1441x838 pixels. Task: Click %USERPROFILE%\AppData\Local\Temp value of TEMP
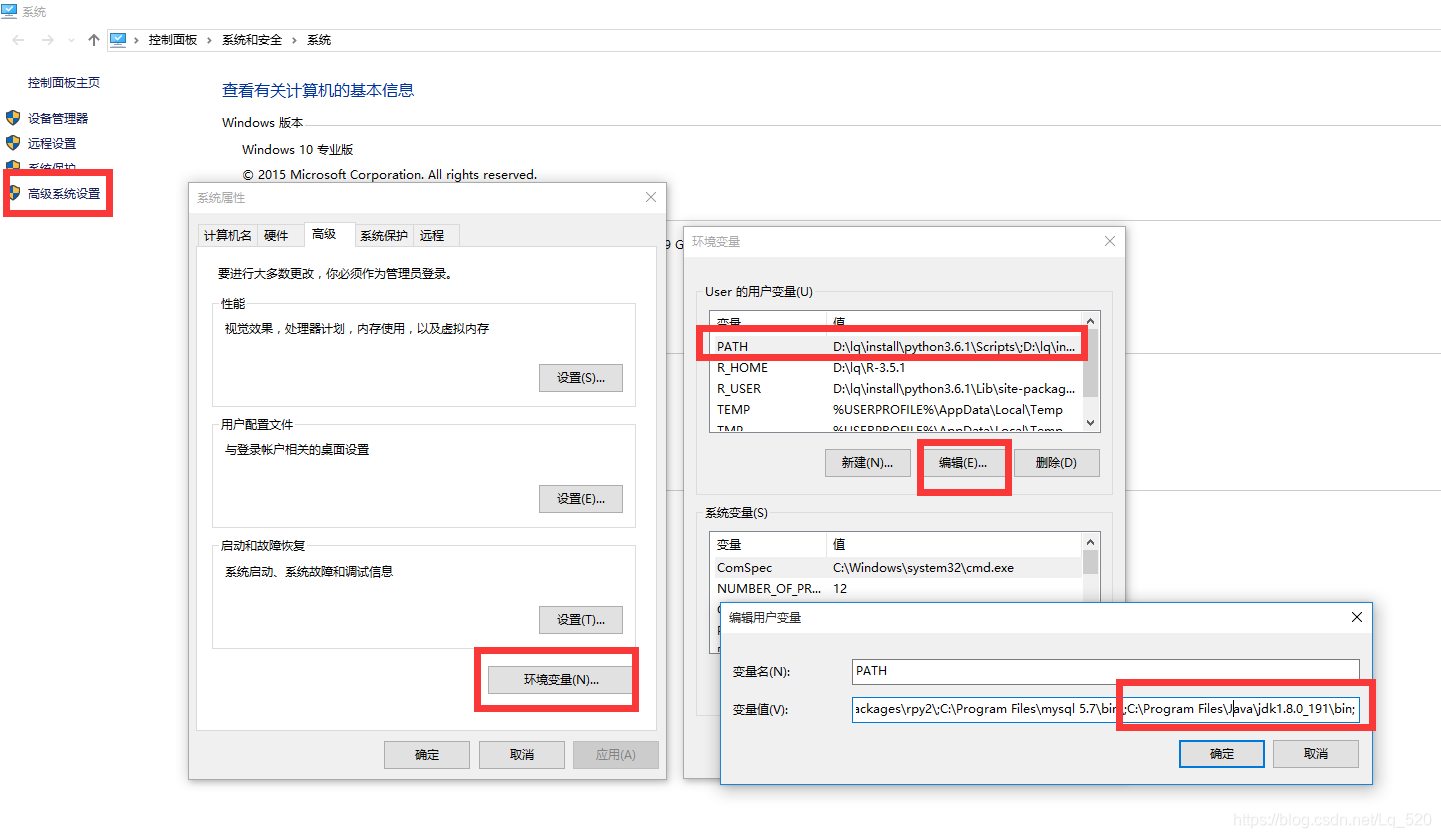click(947, 410)
